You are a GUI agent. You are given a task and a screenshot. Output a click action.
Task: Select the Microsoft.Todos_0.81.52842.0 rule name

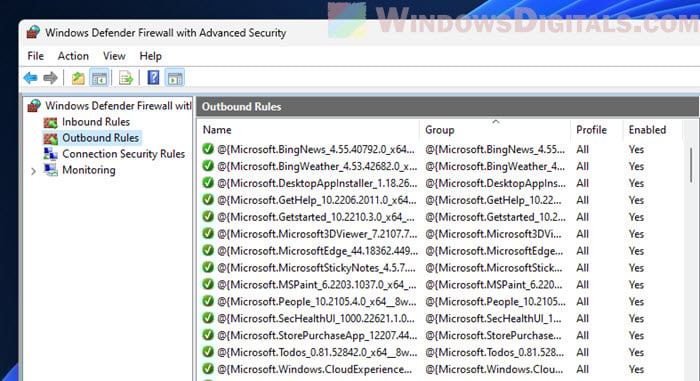coord(317,352)
